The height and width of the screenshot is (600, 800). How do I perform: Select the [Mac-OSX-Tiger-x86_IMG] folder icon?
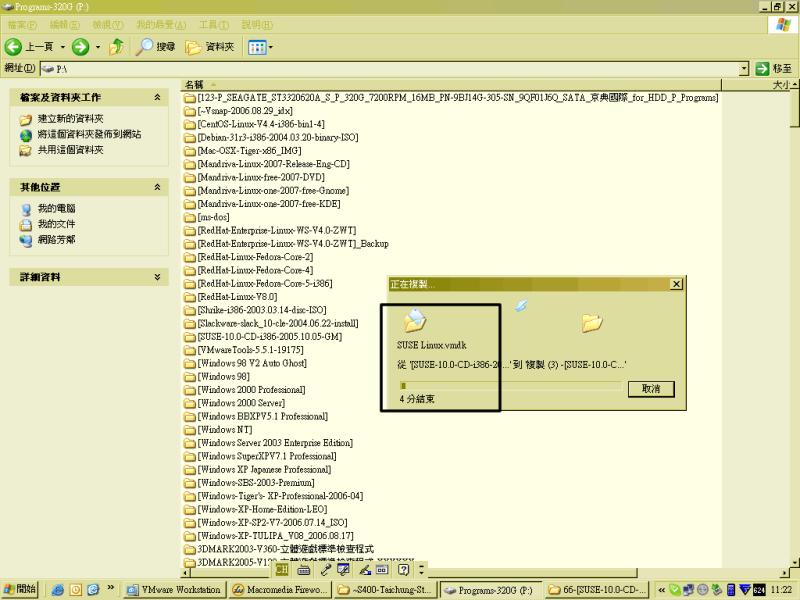(190, 151)
